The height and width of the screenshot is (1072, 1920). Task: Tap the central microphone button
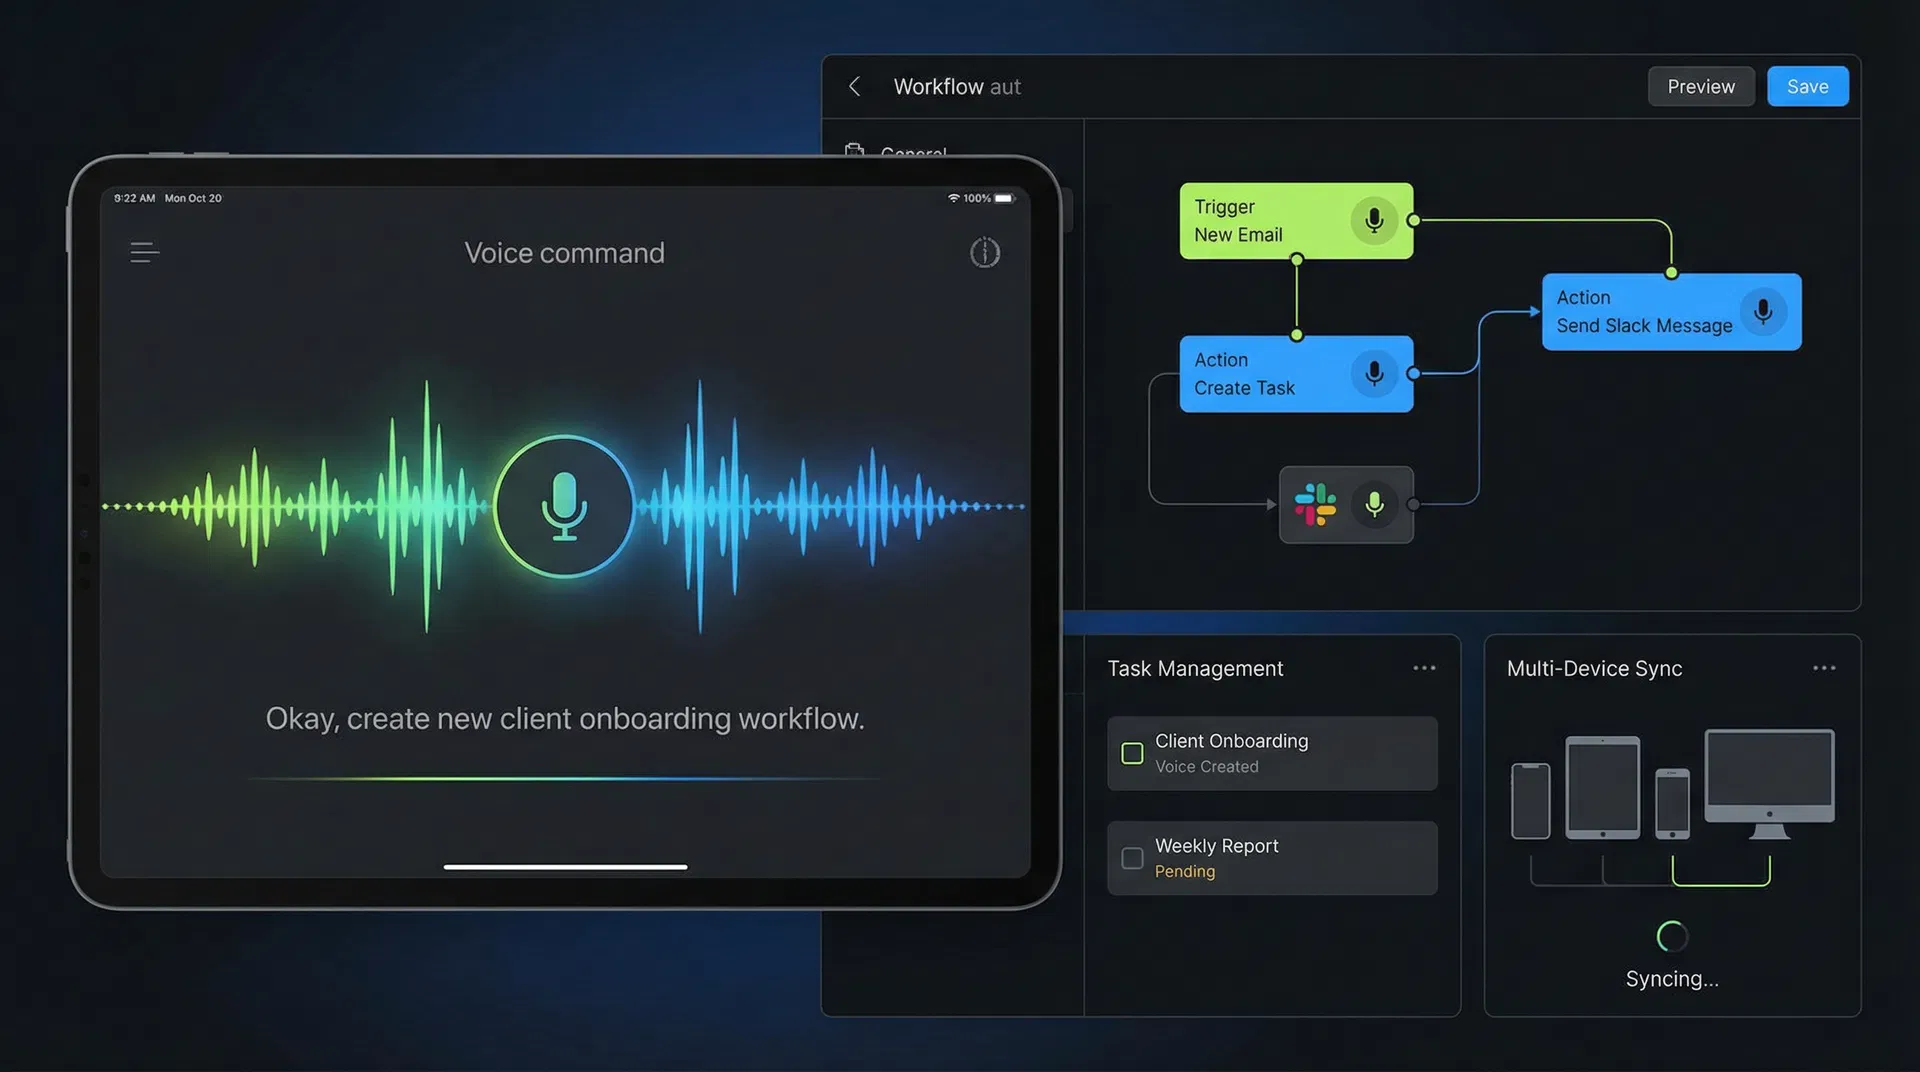[564, 505]
